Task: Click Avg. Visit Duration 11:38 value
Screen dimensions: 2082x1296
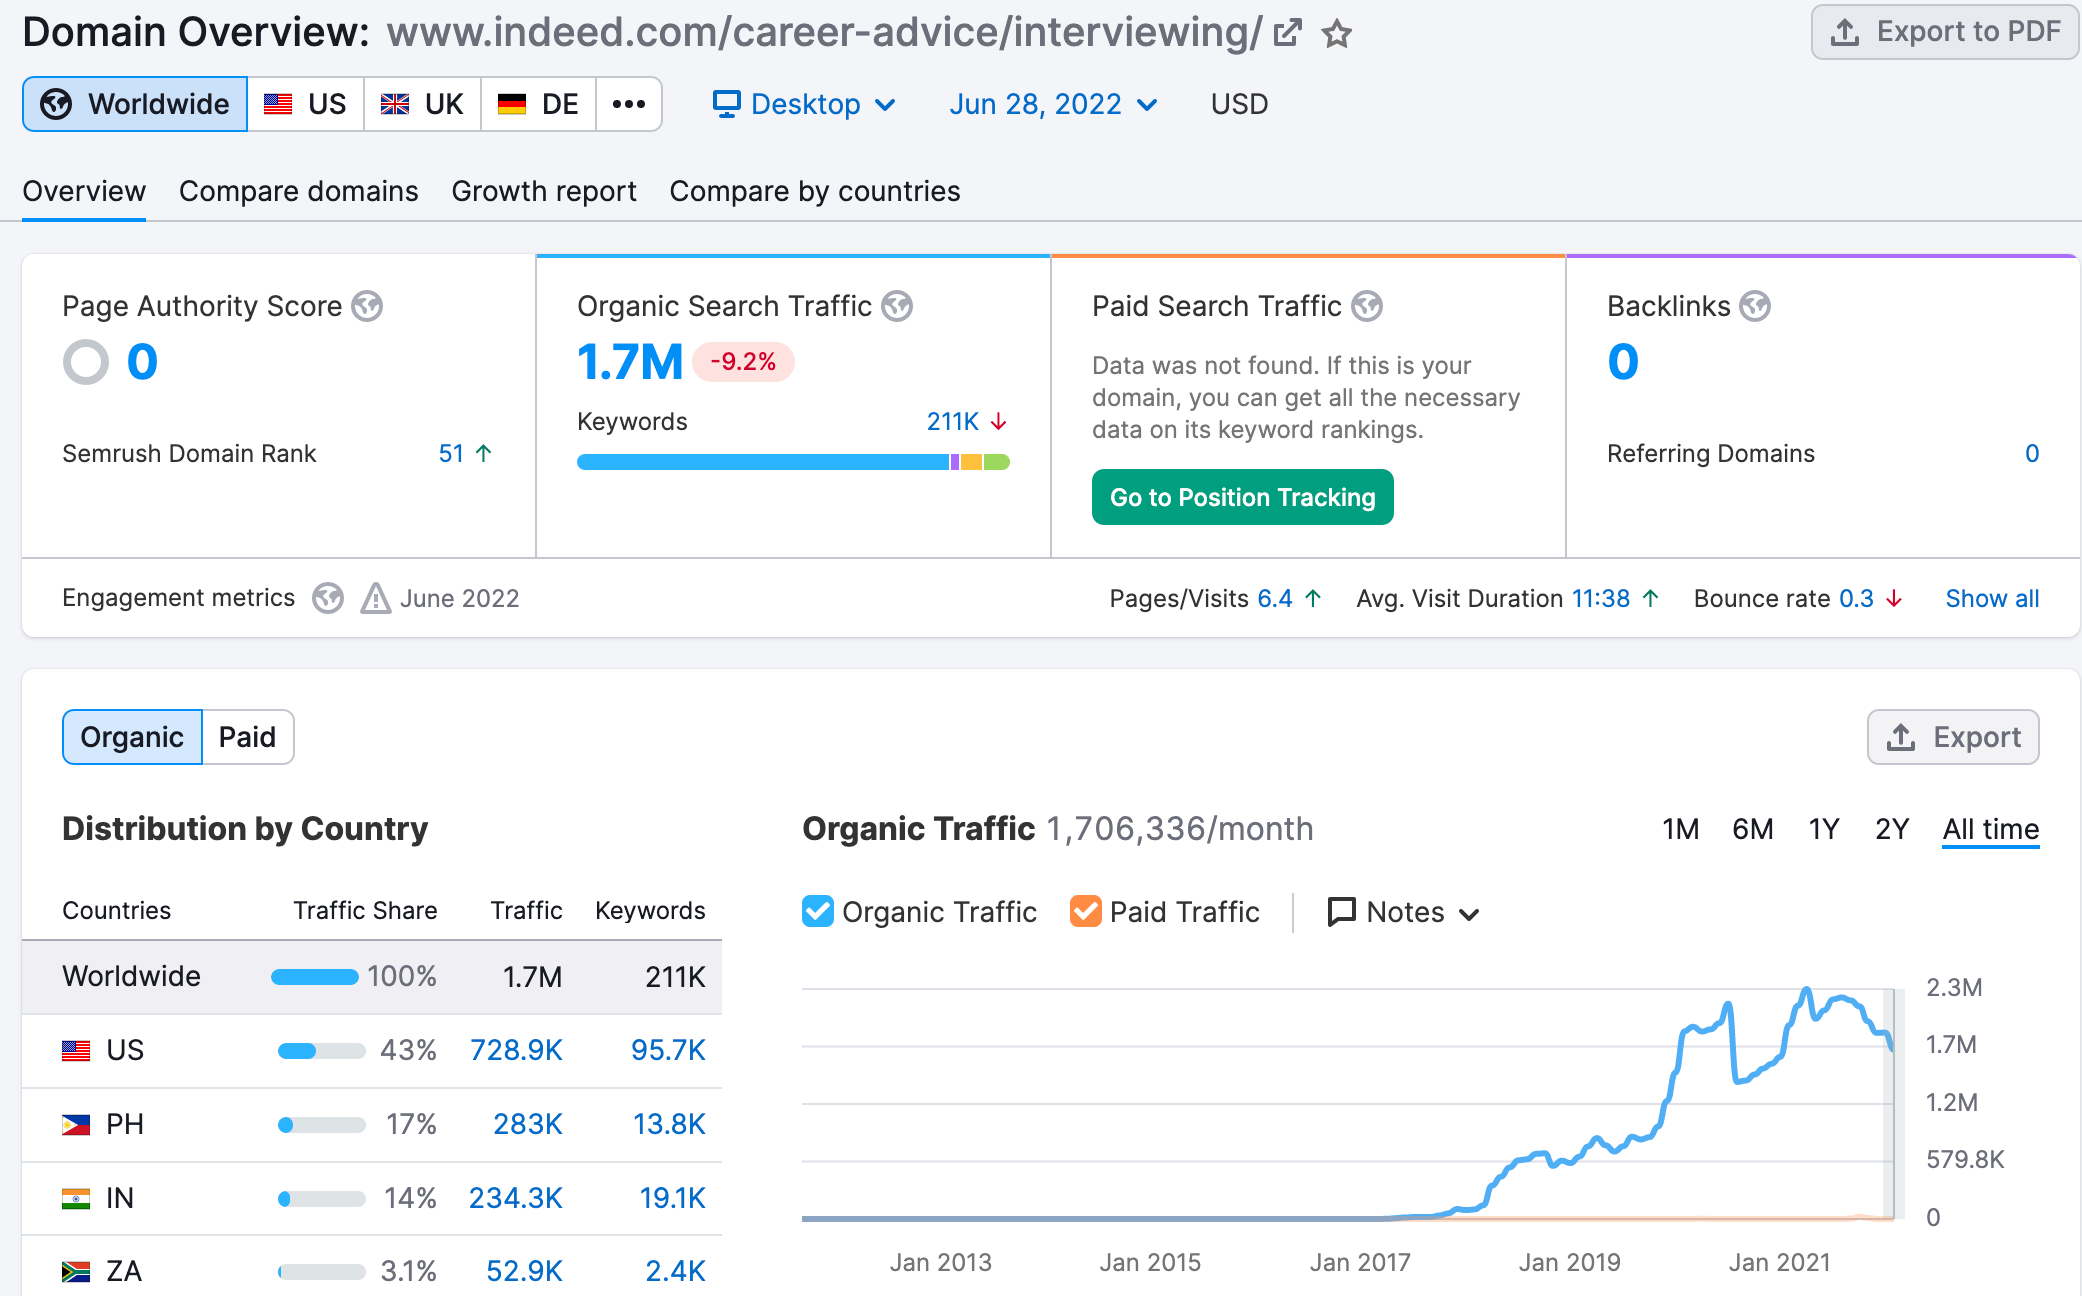Action: pos(1601,599)
